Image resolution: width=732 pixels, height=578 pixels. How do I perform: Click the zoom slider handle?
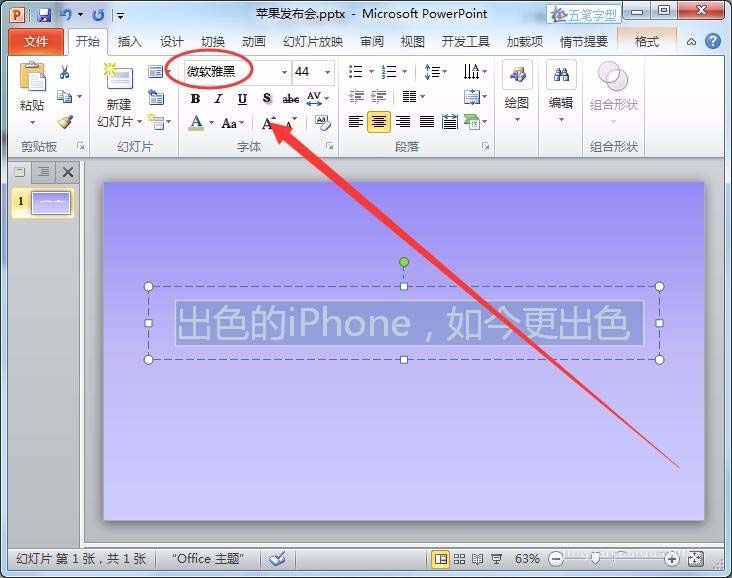coord(595,559)
